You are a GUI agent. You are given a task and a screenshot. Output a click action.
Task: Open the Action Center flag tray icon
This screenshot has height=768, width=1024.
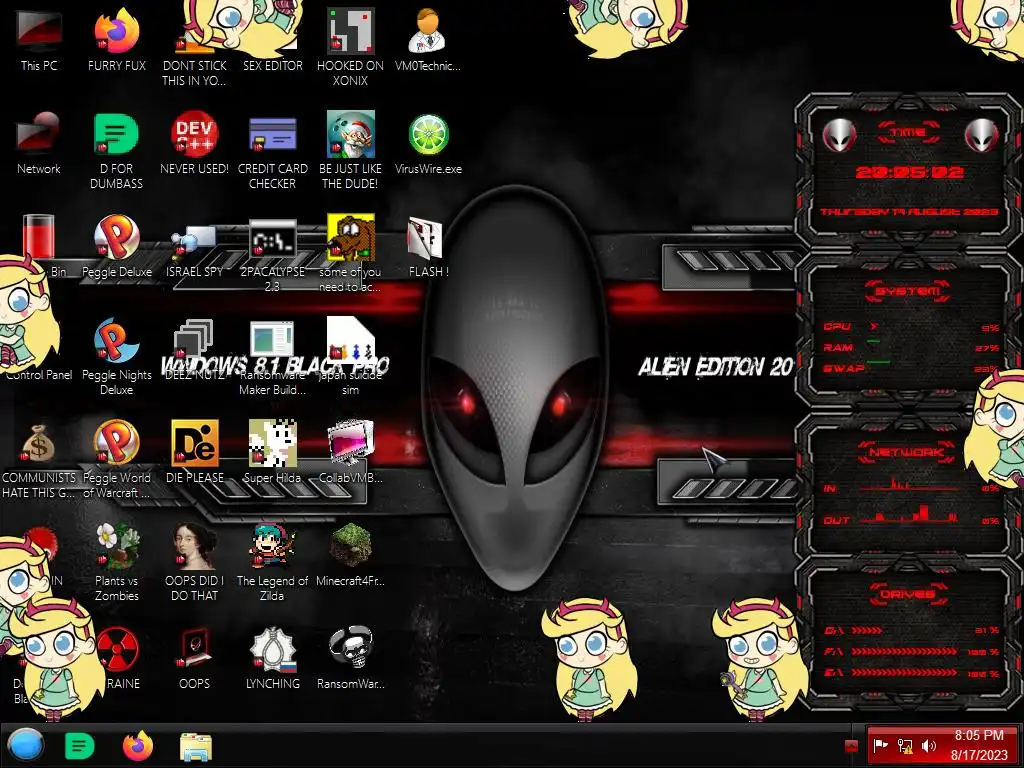pos(881,745)
